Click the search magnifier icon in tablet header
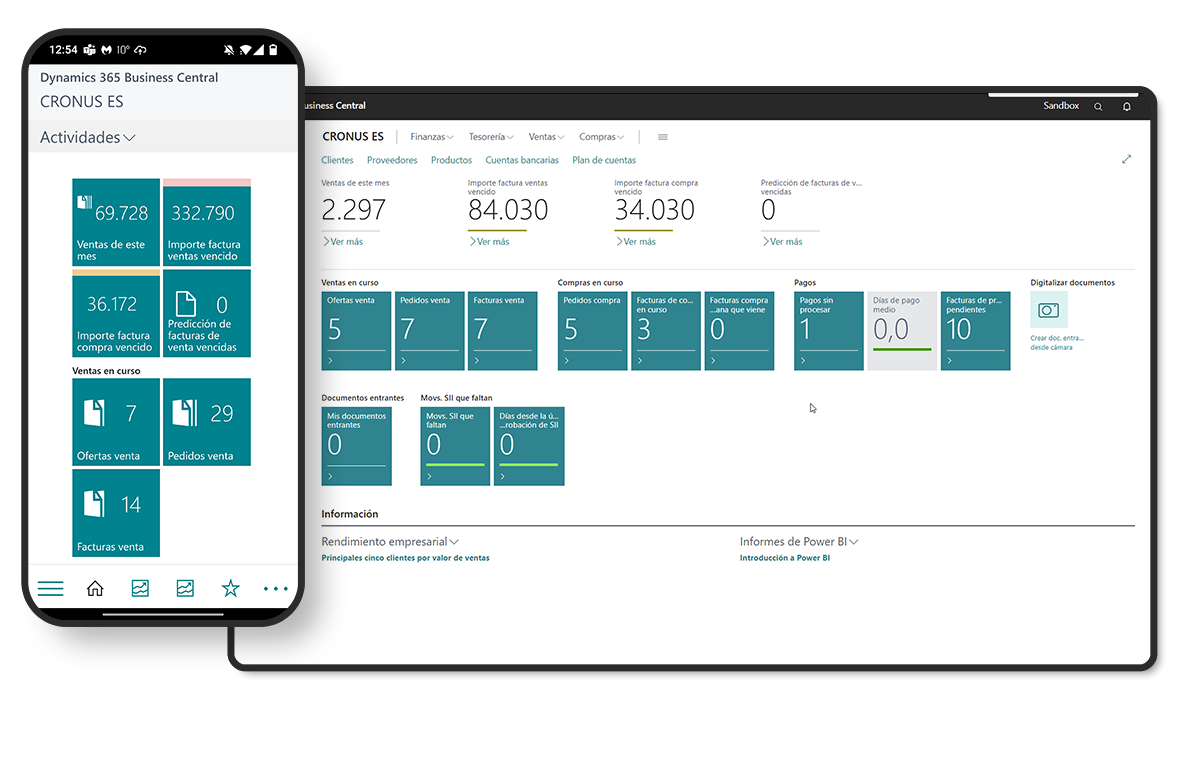 [1098, 106]
